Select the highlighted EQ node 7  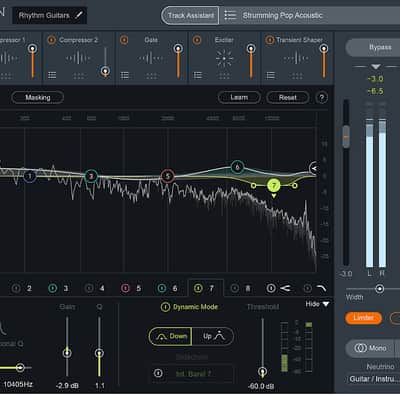pyautogui.click(x=274, y=185)
